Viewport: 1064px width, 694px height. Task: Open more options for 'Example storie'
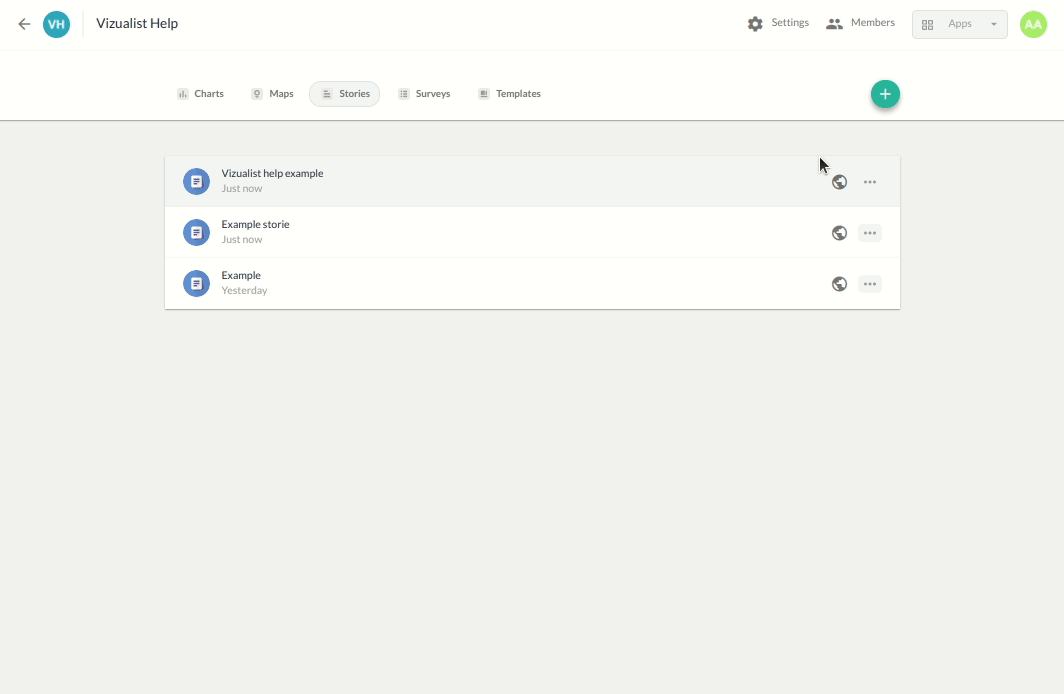pos(870,233)
